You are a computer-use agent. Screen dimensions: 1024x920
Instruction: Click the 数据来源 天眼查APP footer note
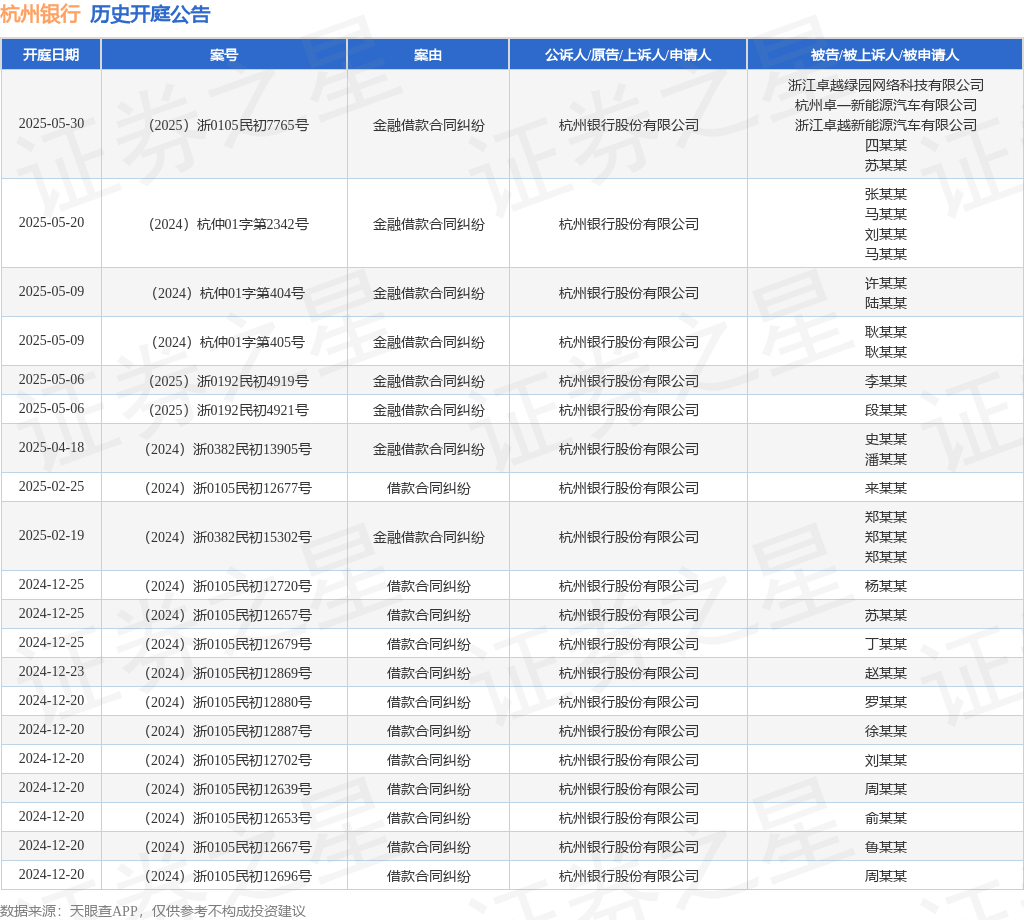pyautogui.click(x=153, y=911)
